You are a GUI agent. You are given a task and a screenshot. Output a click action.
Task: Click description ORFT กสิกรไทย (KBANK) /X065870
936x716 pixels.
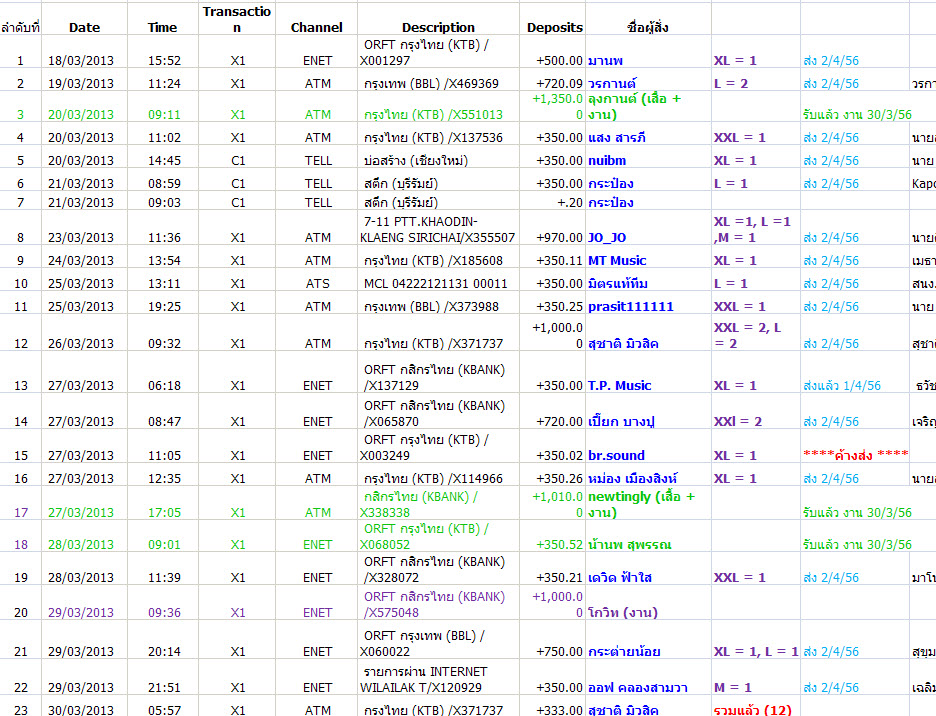(438, 413)
